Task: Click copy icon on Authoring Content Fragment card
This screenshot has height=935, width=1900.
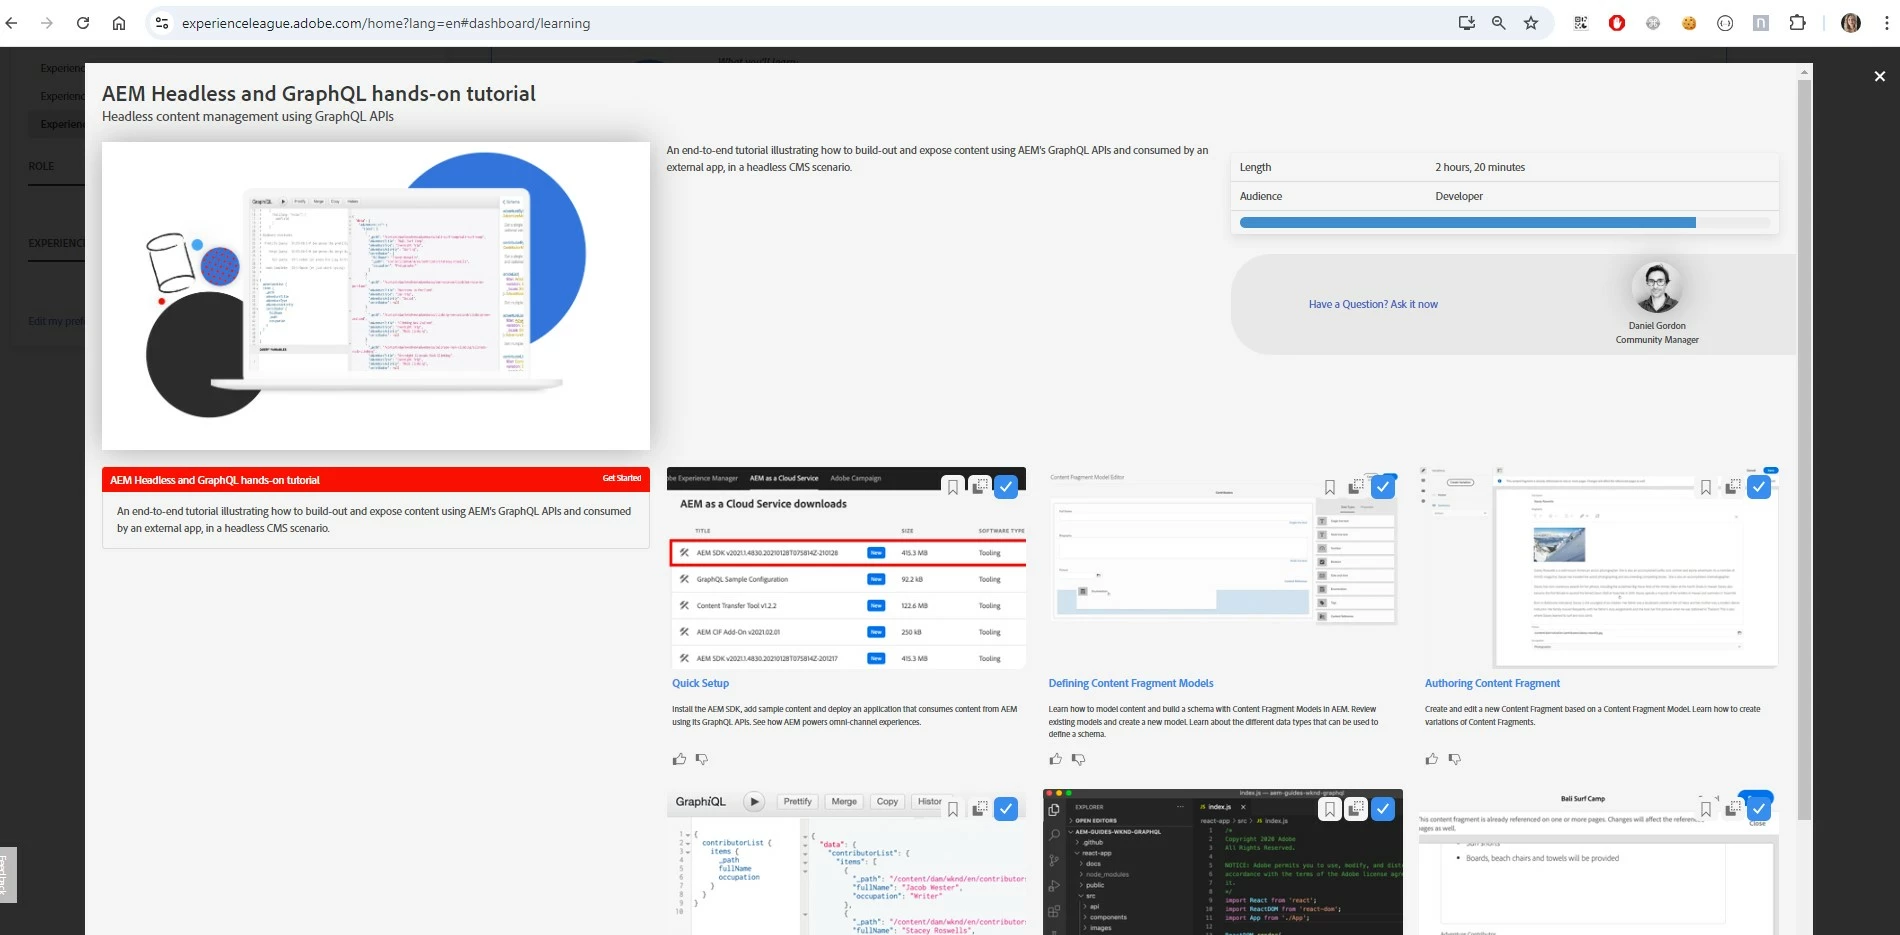Action: tap(1732, 487)
